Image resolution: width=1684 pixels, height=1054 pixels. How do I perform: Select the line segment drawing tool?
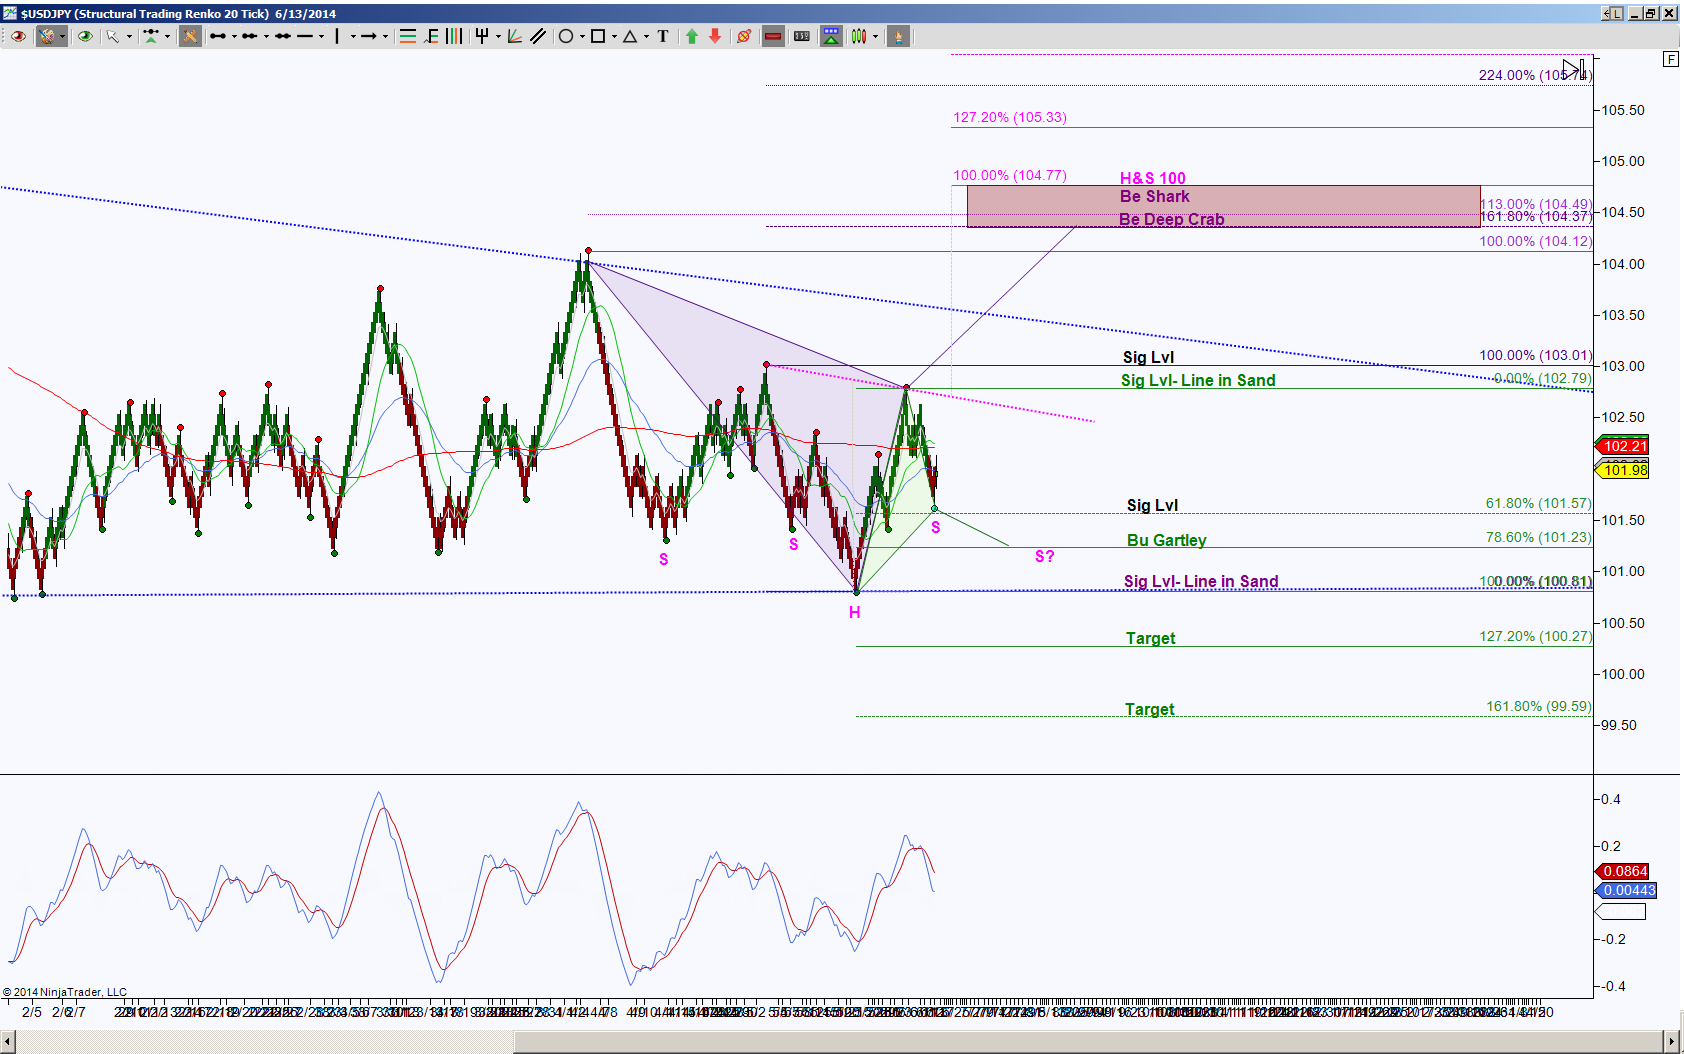[218, 36]
